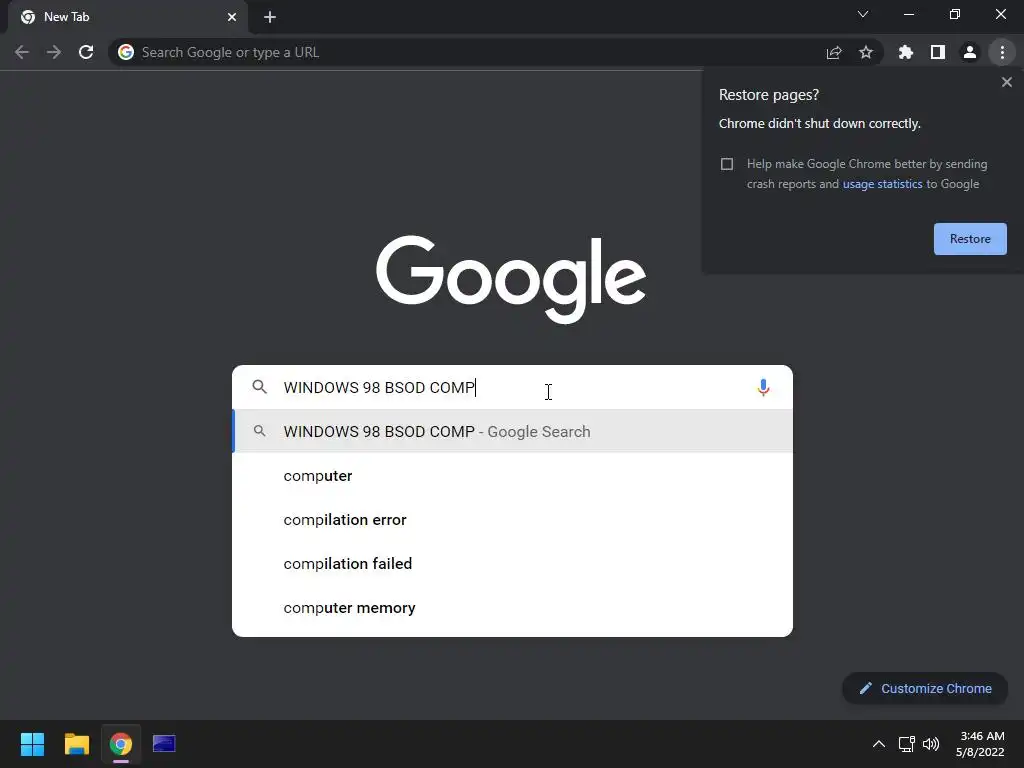Open File Explorer from taskbar

click(76, 744)
